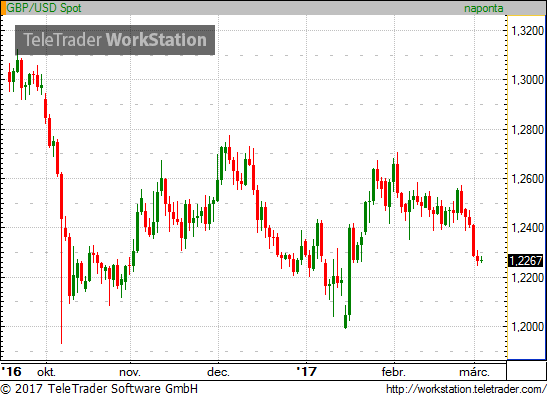Image resolution: width=547 pixels, height=398 pixels.
Task: Click the current price label 1,2267
Action: click(x=526, y=261)
